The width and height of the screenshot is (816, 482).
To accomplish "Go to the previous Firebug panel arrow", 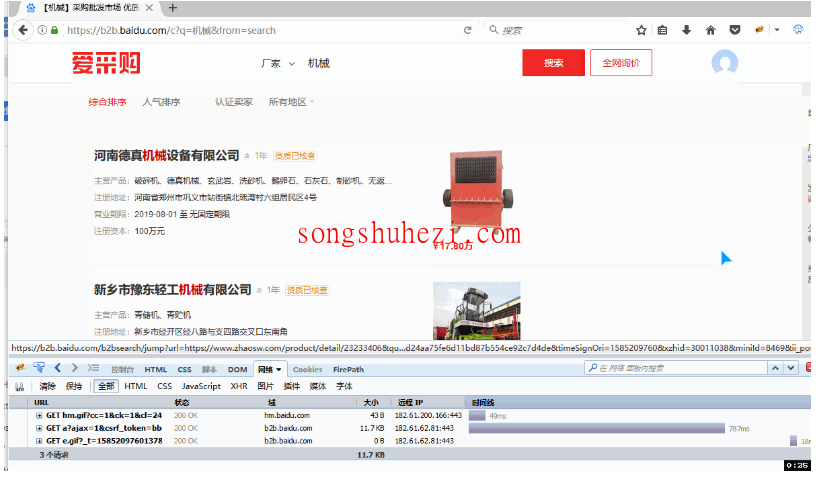I will (x=58, y=368).
